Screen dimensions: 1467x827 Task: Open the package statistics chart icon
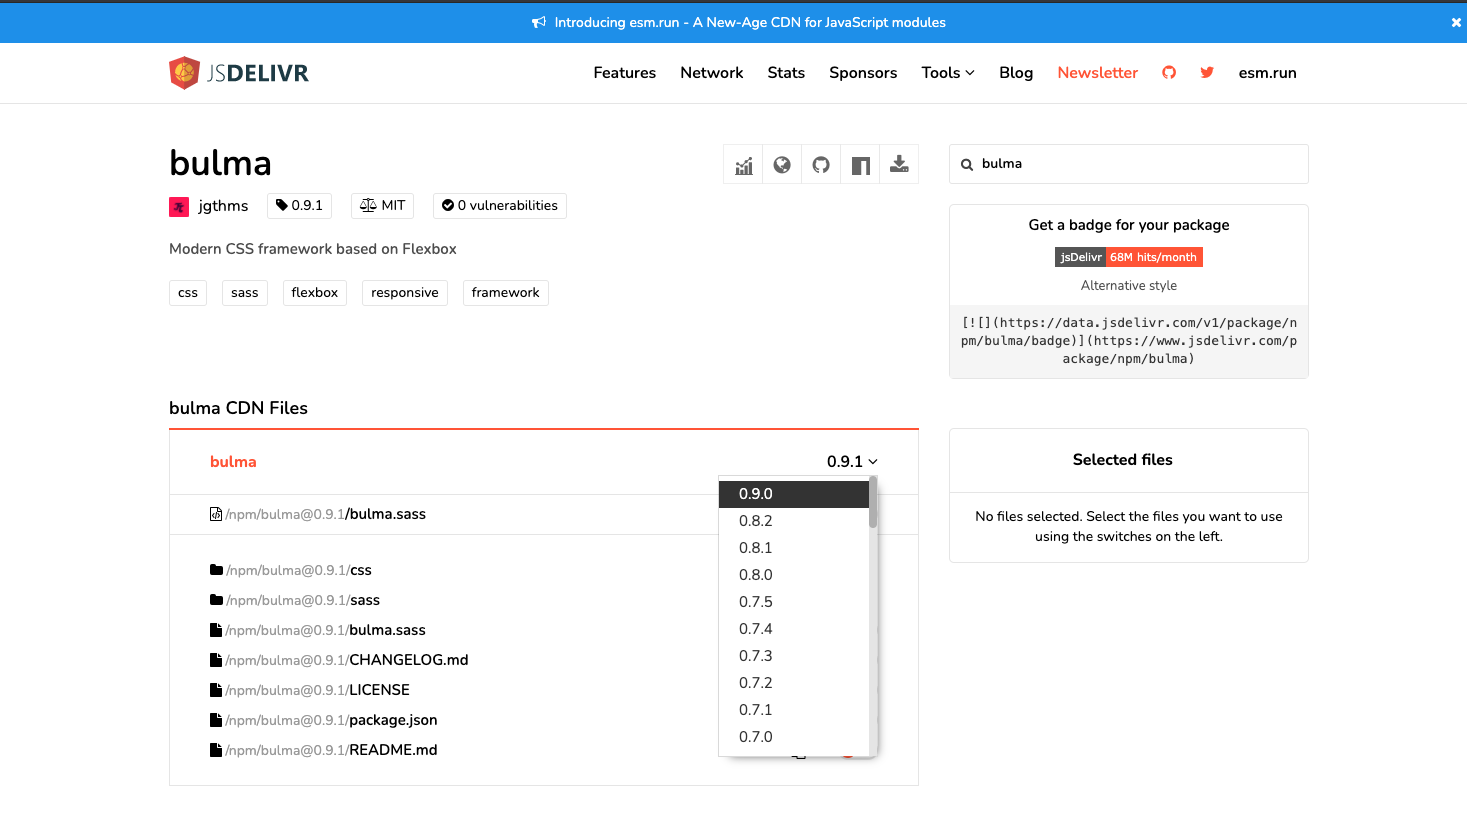pos(743,165)
